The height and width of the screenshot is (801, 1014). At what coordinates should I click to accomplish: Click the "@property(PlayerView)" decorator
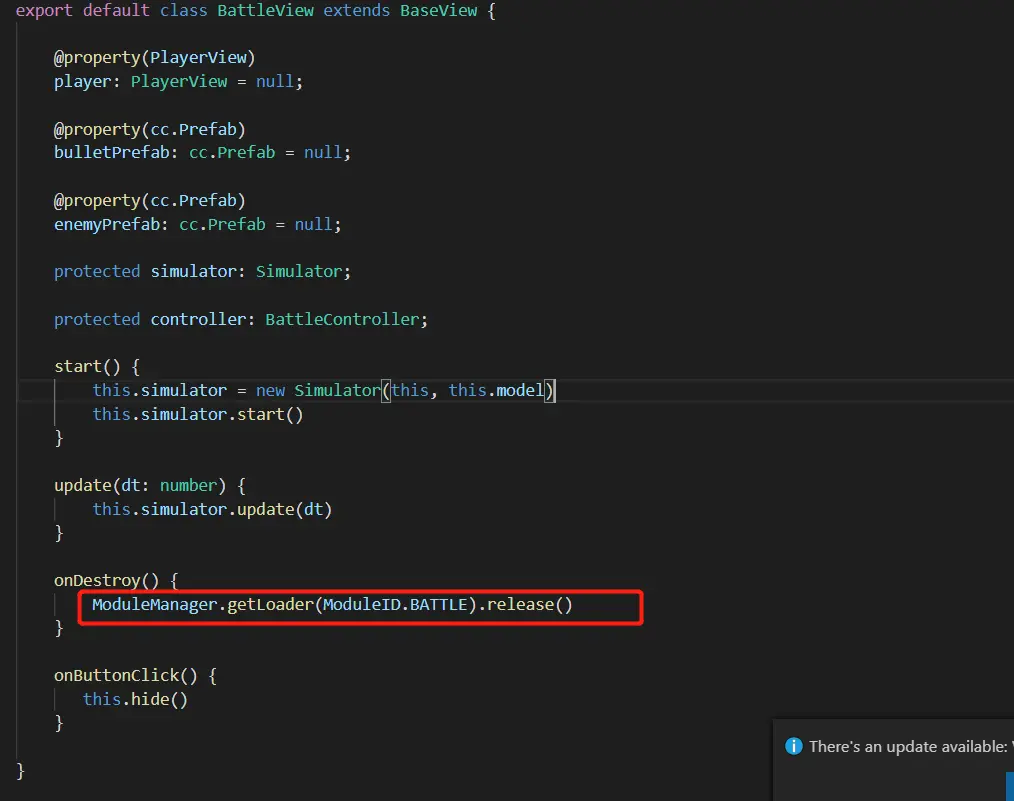[x=155, y=58]
